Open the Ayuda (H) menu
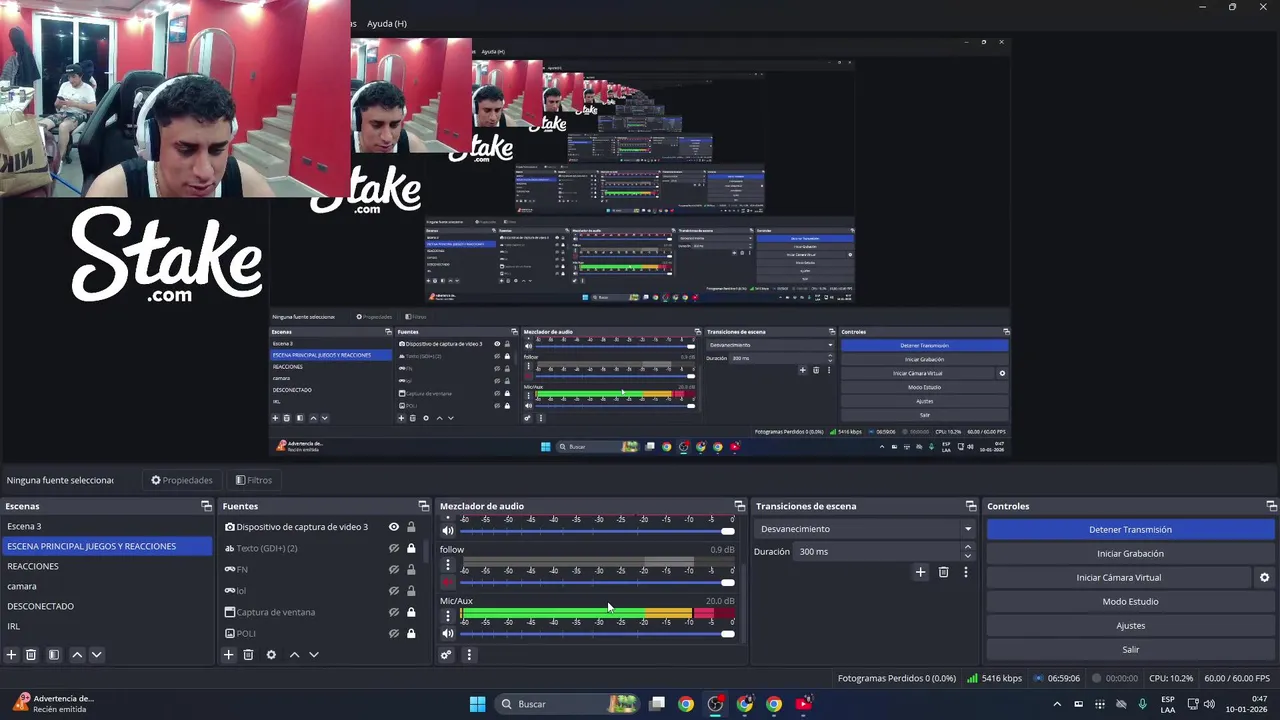The height and width of the screenshot is (720, 1280). 386,23
